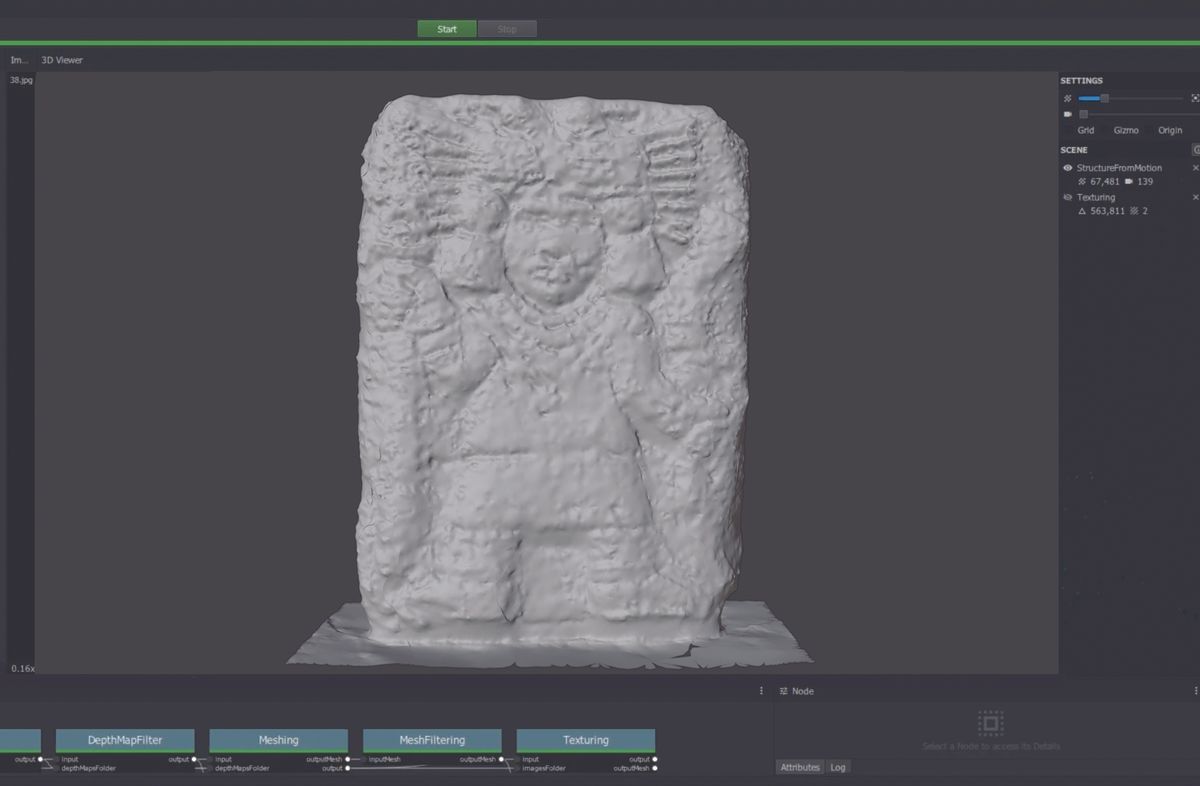Remove the StructureFromMotion media with its X
The width and height of the screenshot is (1200, 786).
point(1196,167)
